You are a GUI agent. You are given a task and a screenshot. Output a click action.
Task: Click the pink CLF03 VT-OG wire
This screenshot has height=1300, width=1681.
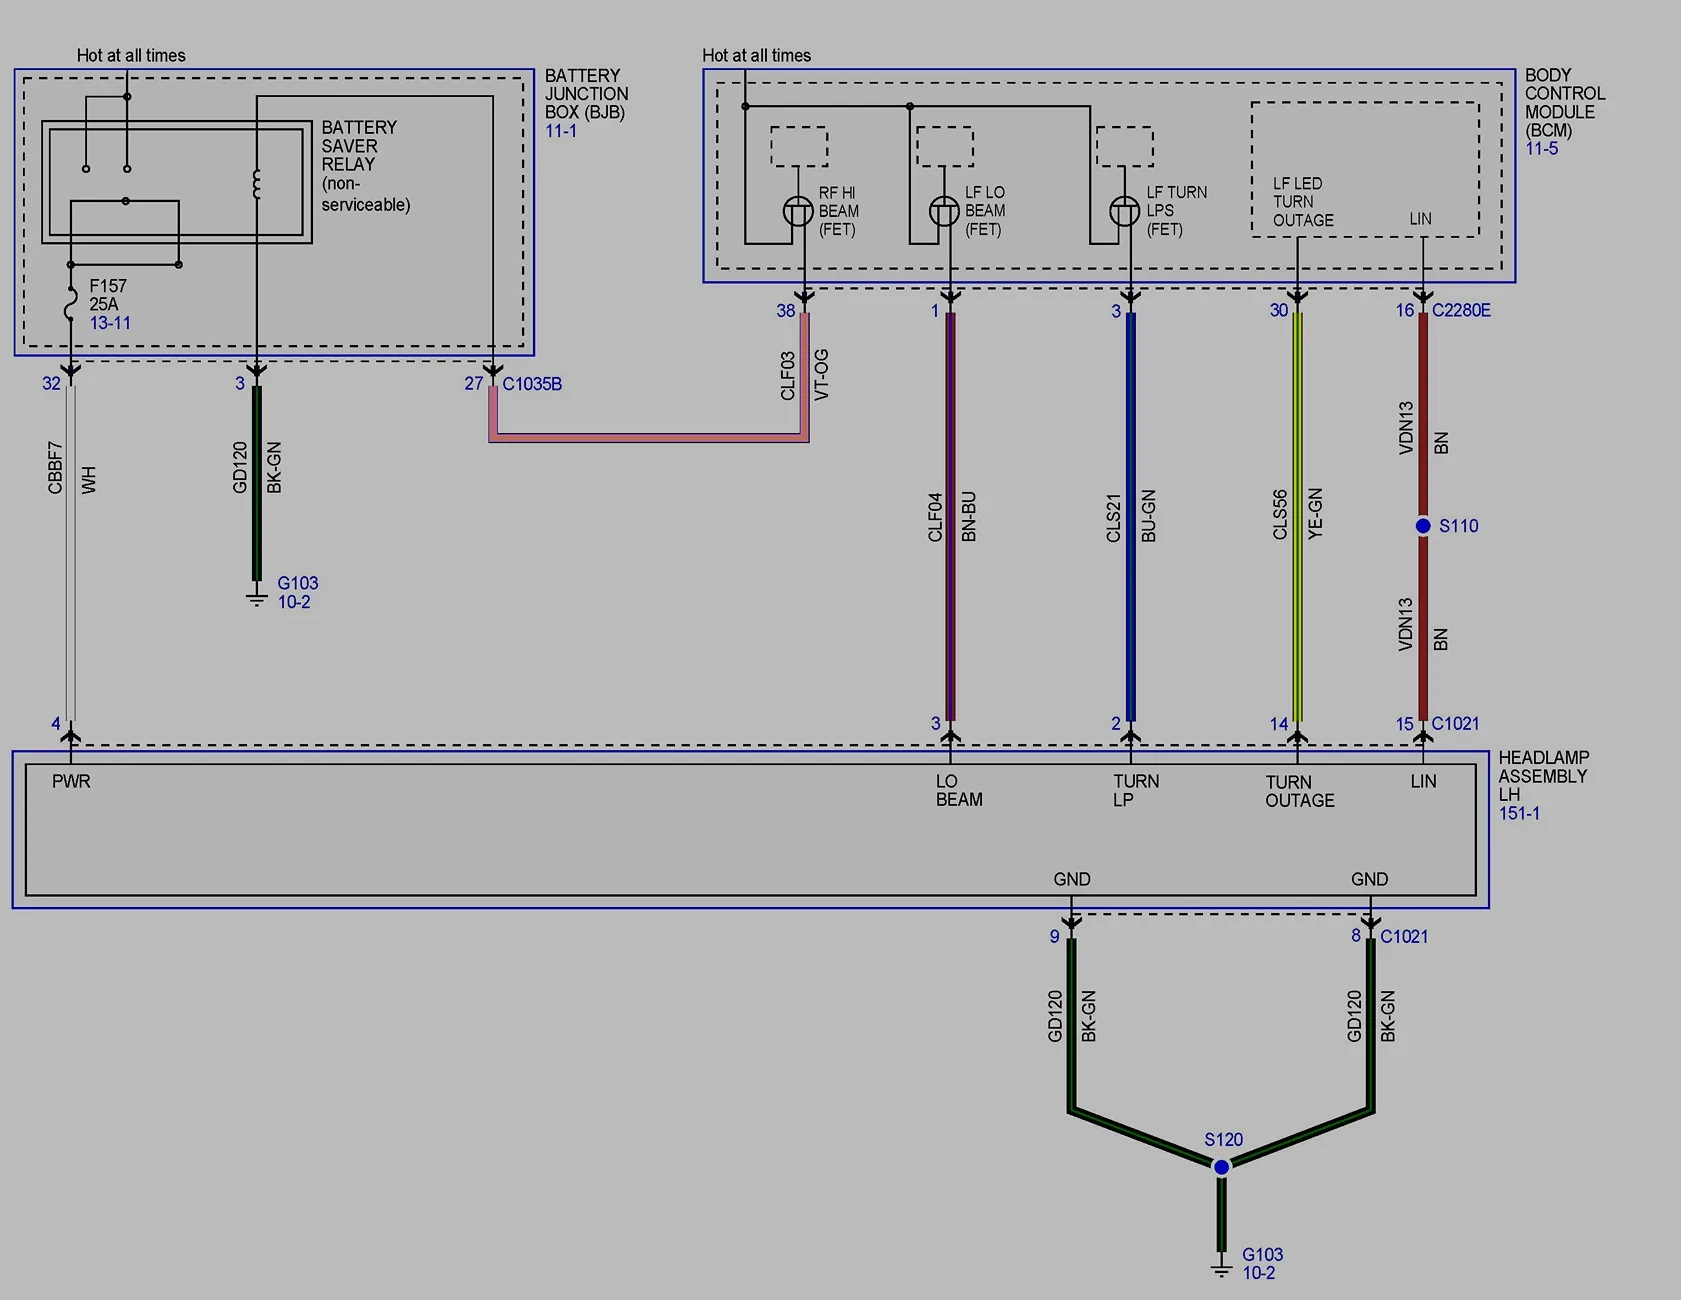[x=650, y=437]
